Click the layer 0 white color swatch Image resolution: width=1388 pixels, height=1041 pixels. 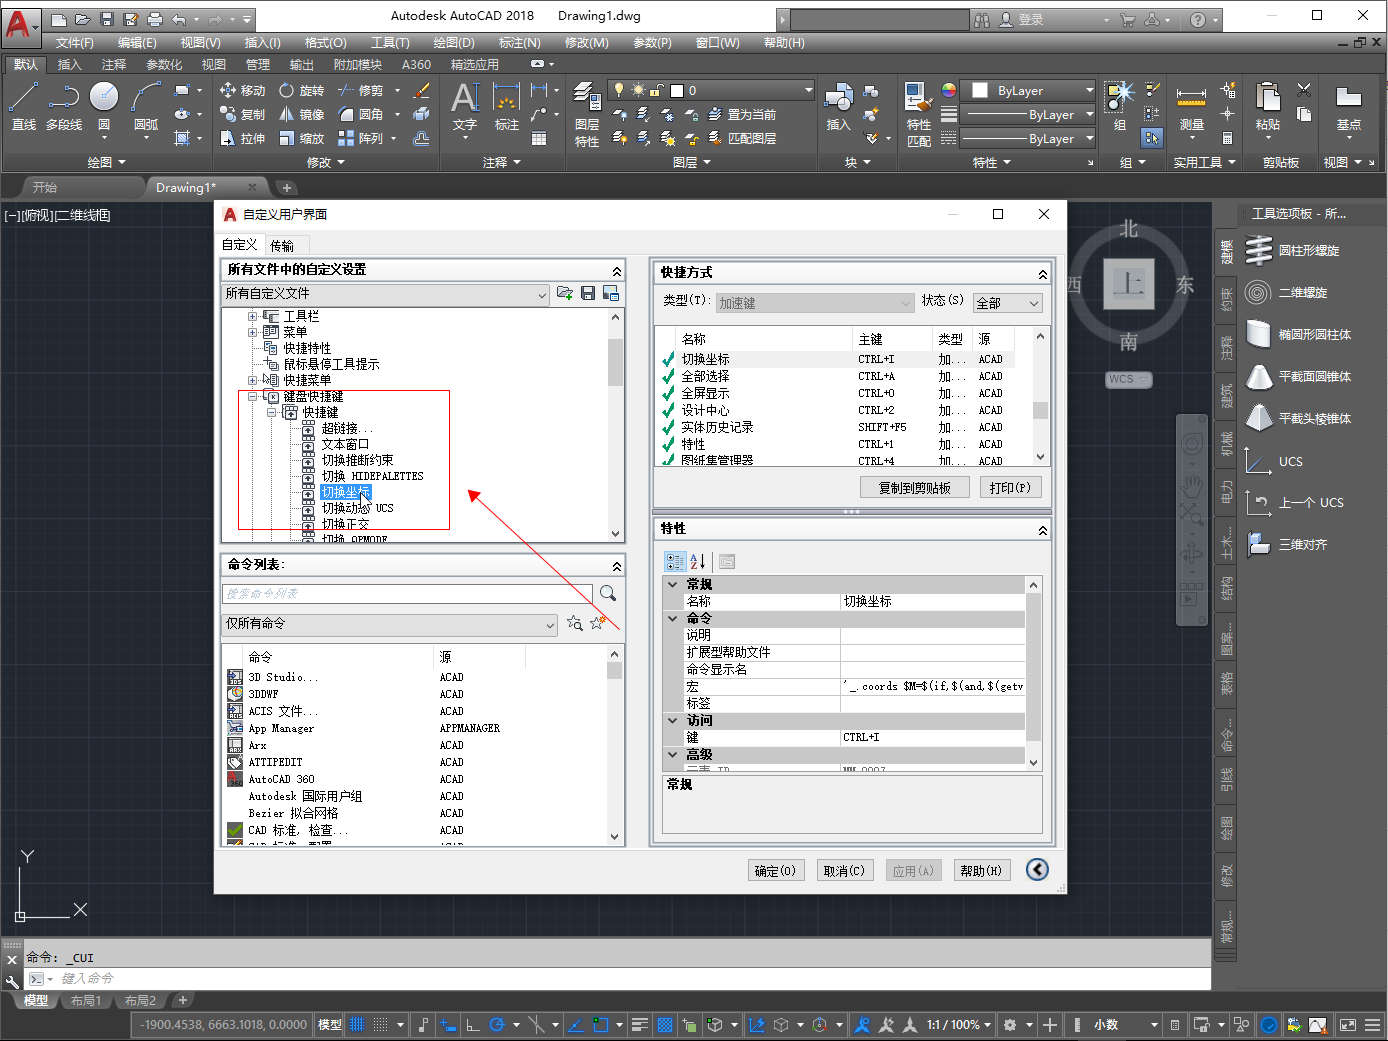point(676,90)
